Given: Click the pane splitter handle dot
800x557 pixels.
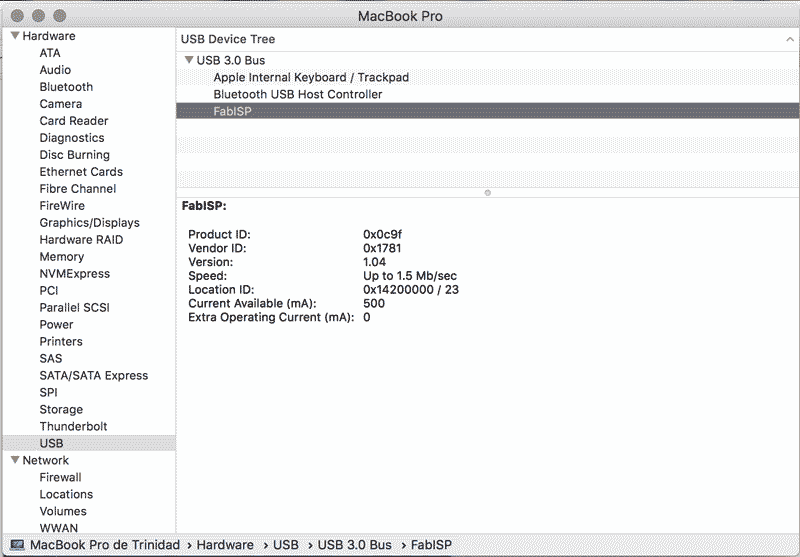Looking at the screenshot, I should pos(487,193).
